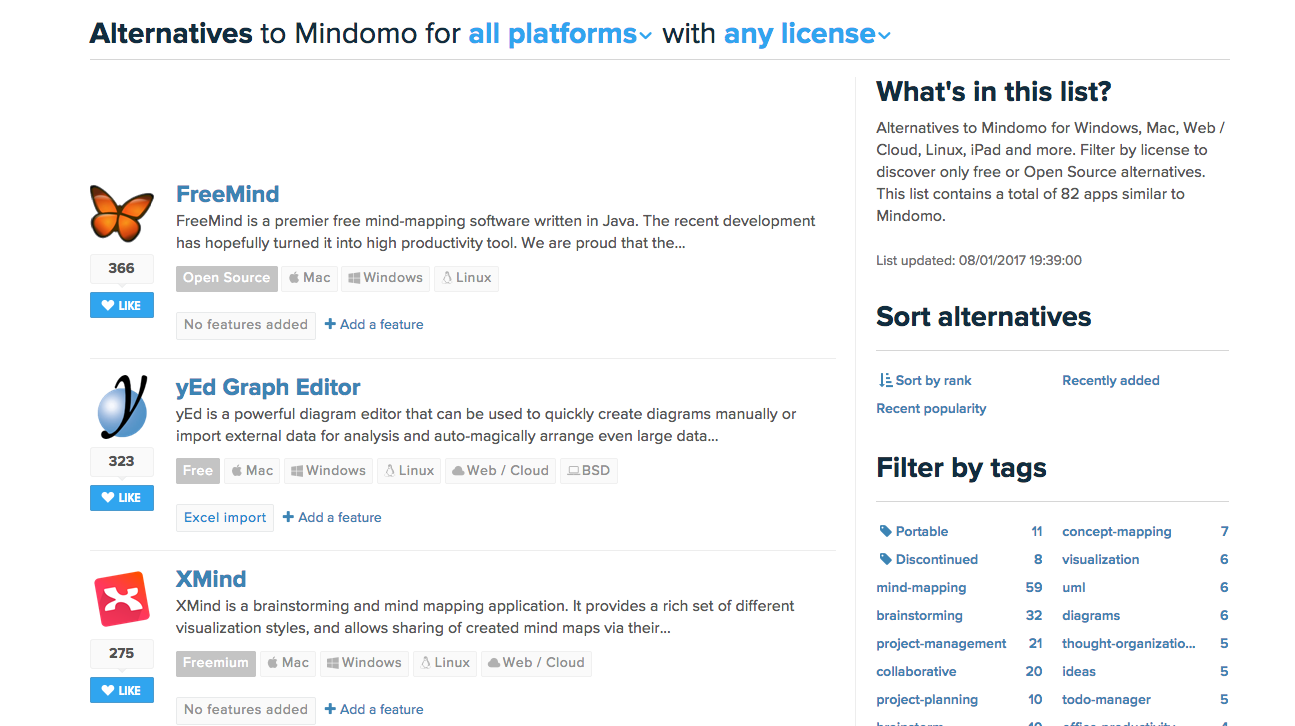Sort by Recently added

click(1110, 381)
